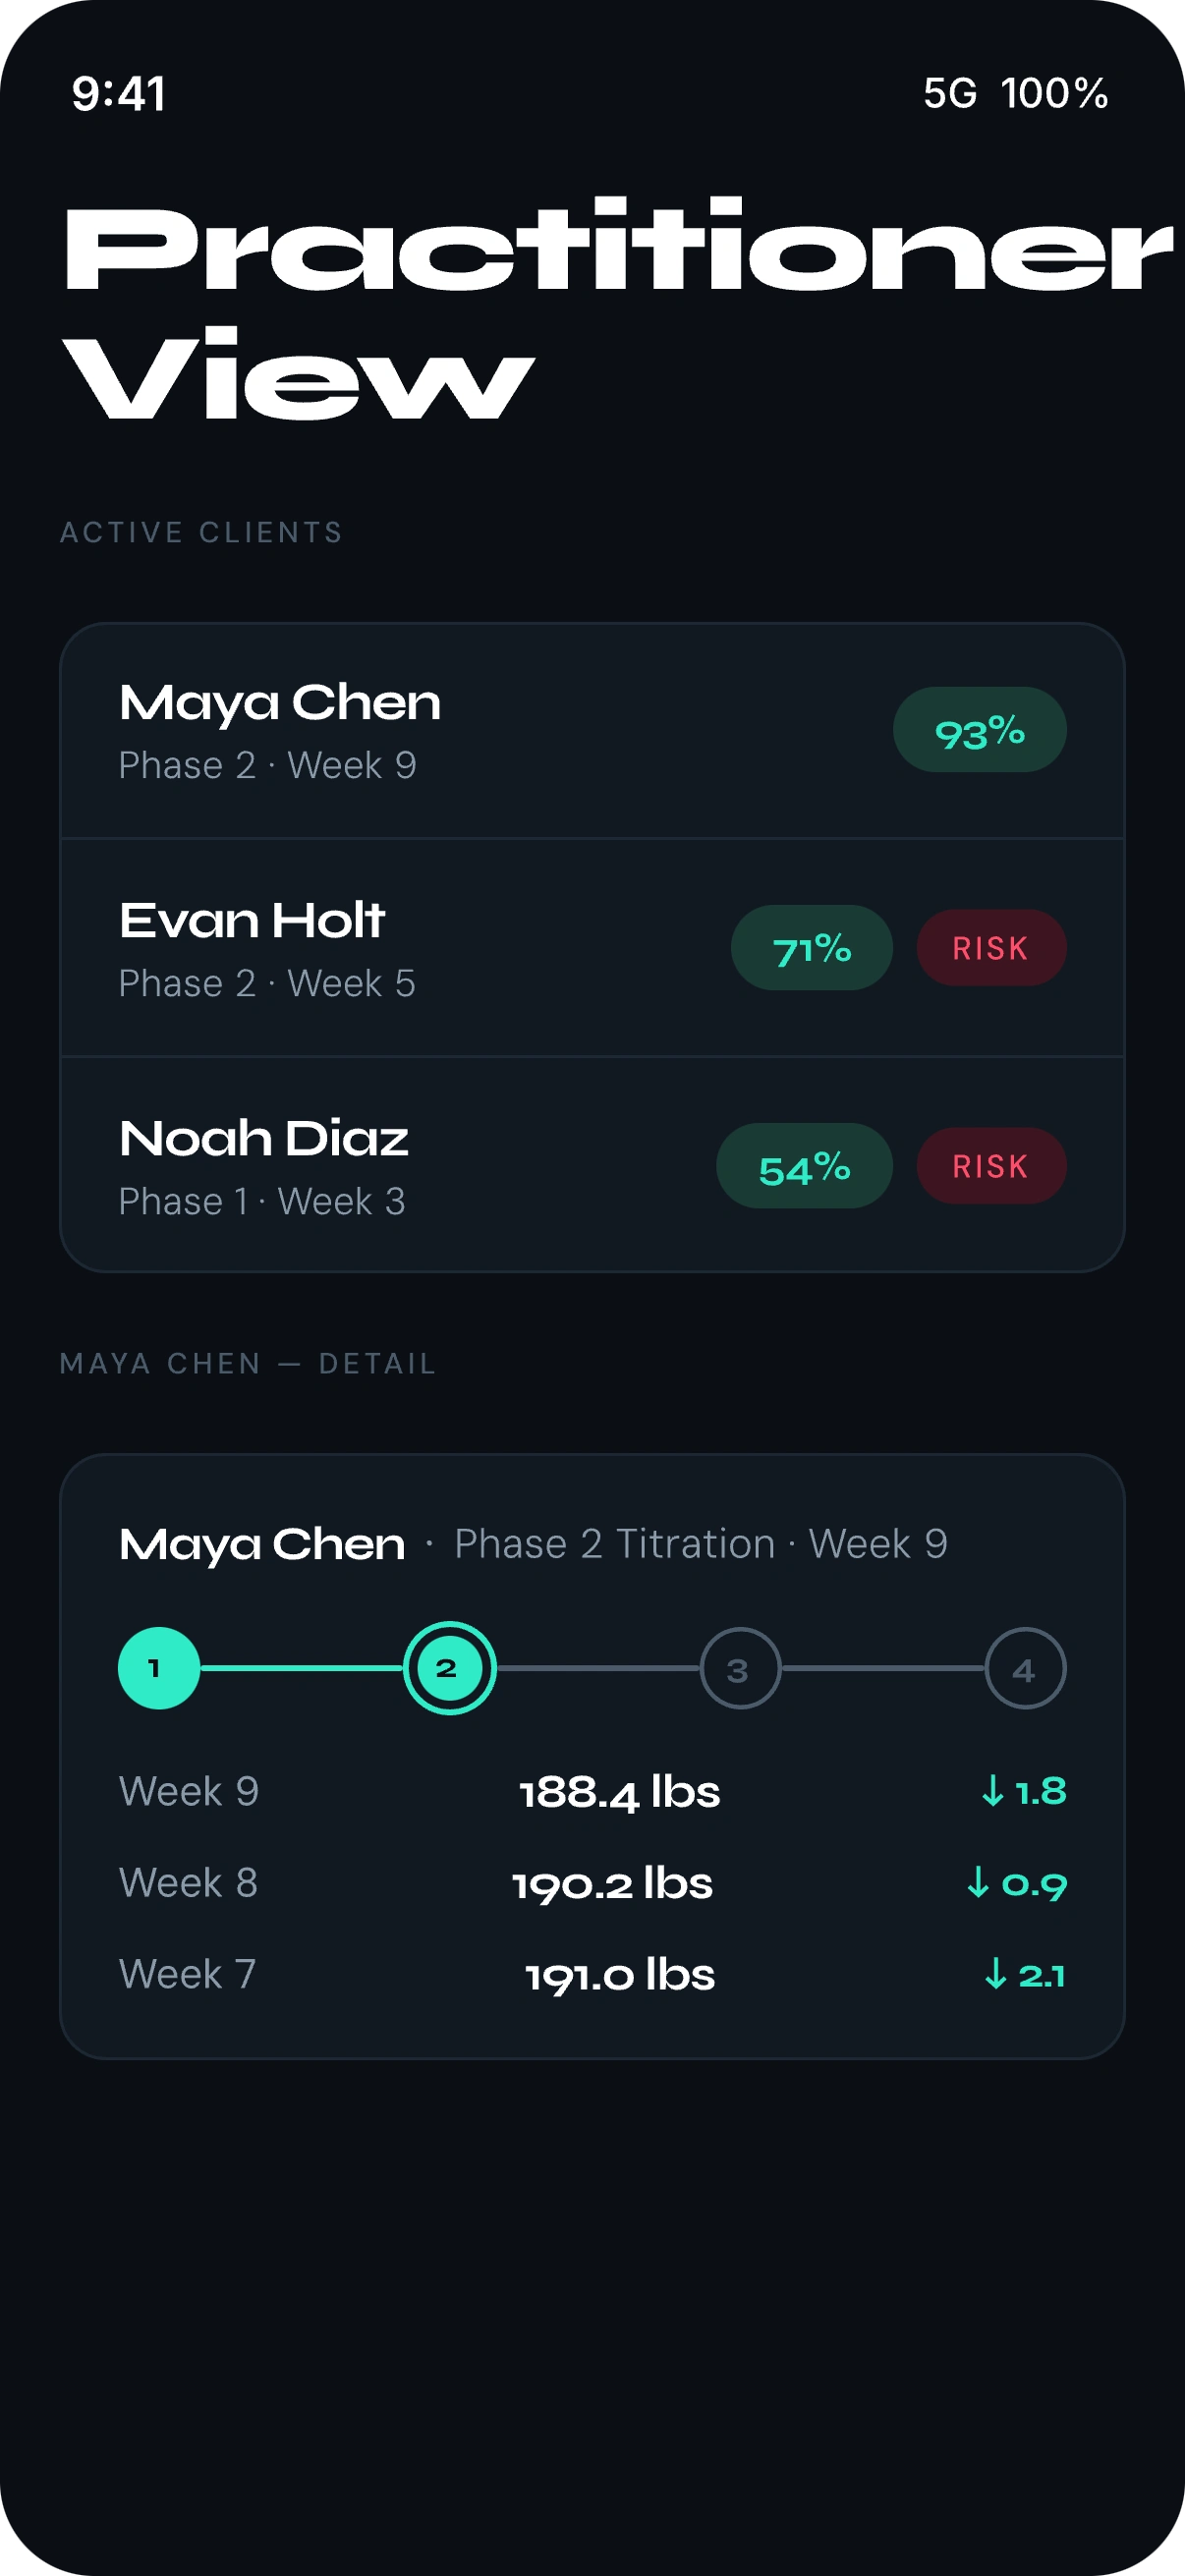
Task: Tap the 5G network status indicator
Action: pyautogui.click(x=949, y=94)
